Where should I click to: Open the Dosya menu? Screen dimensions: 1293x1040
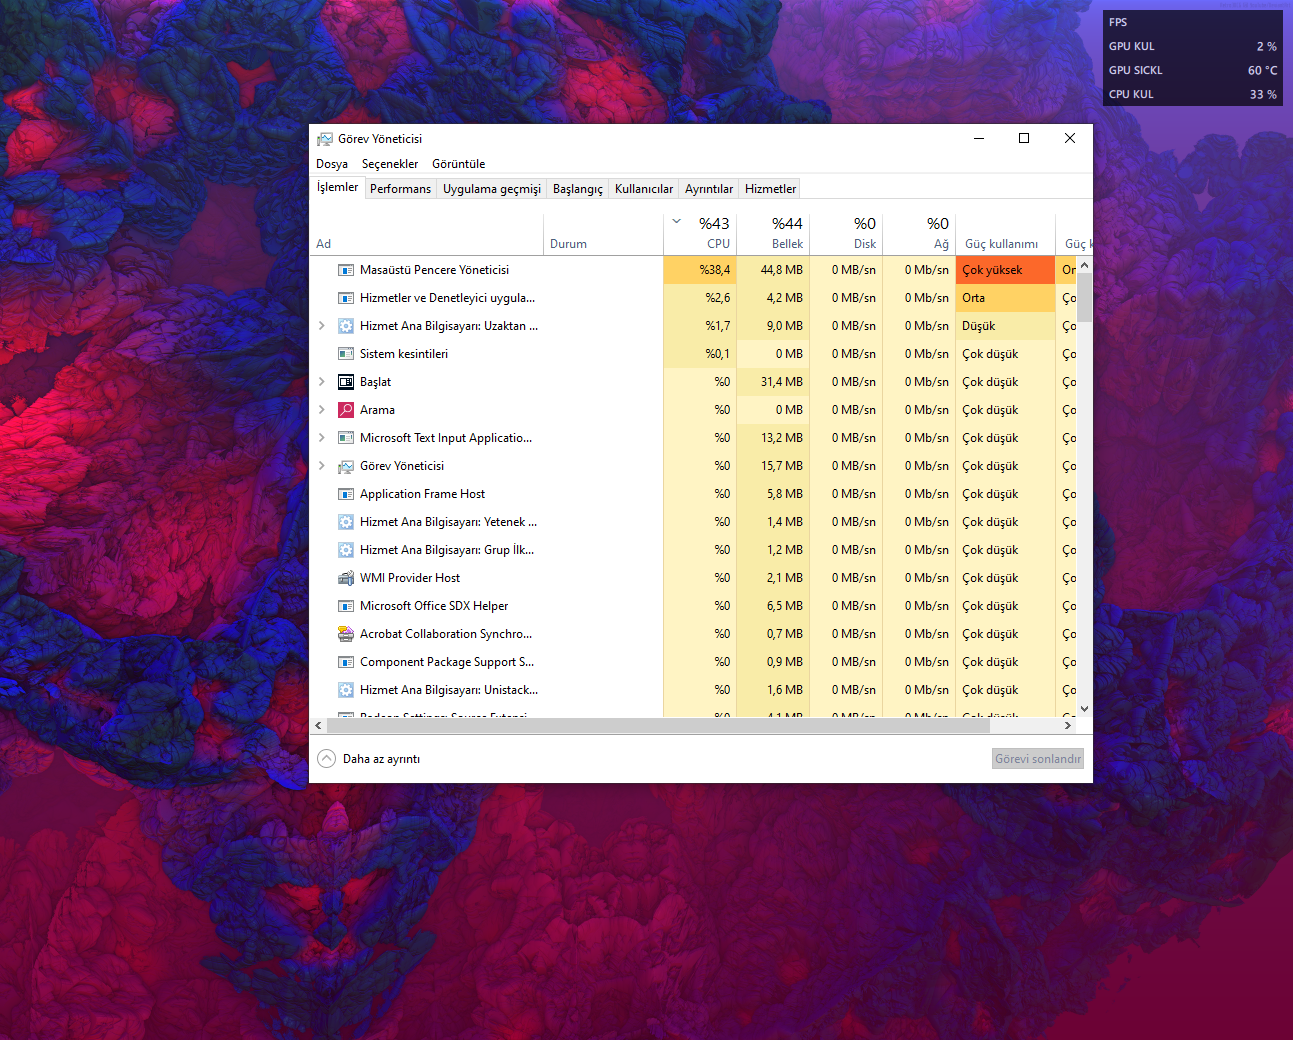pos(332,164)
